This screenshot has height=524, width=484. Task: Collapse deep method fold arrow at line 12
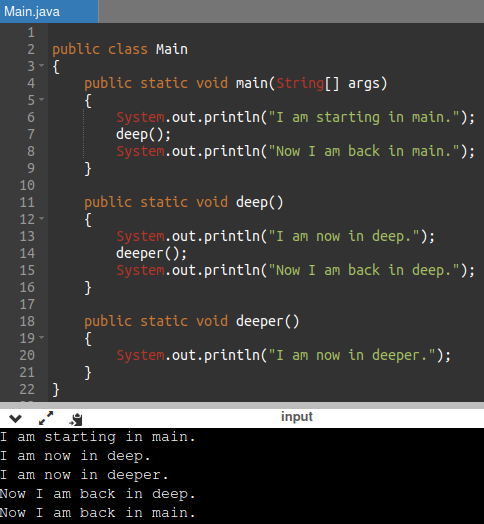click(41, 218)
